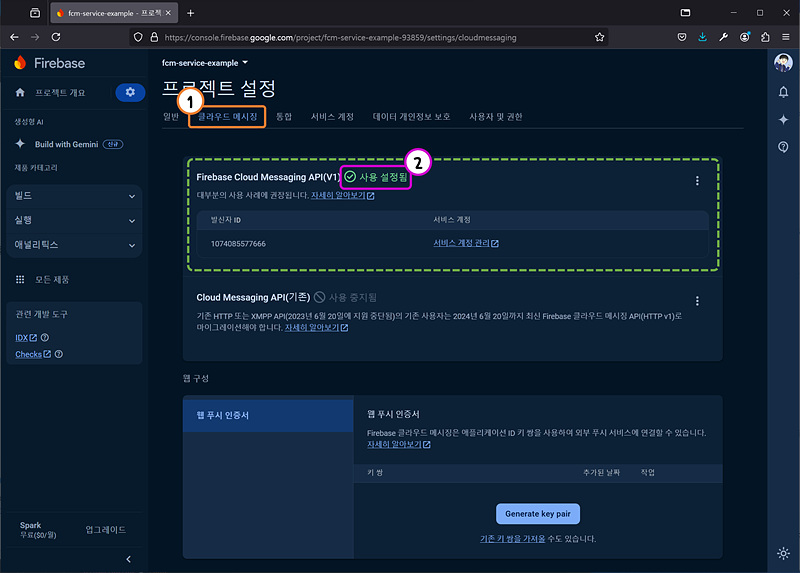
Task: Click the 기존 키 쌍을 가져올 link
Action: 512,539
